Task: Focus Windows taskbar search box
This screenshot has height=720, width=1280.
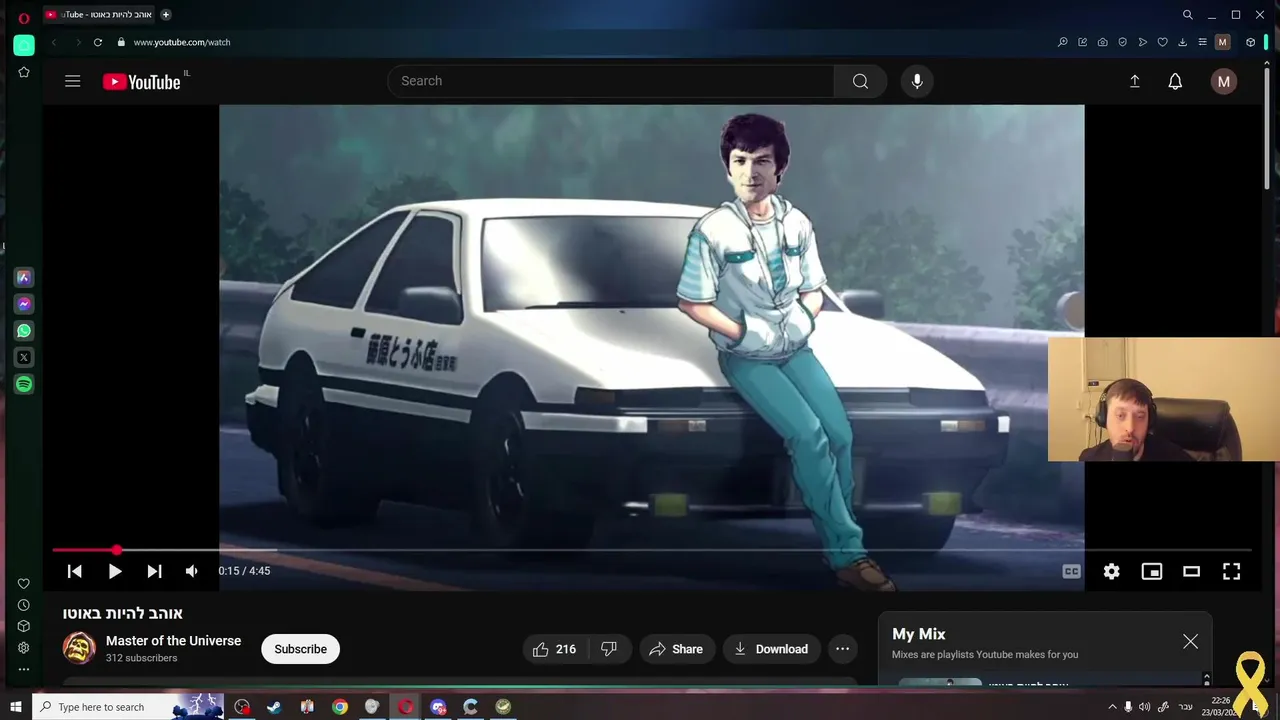Action: pos(128,707)
